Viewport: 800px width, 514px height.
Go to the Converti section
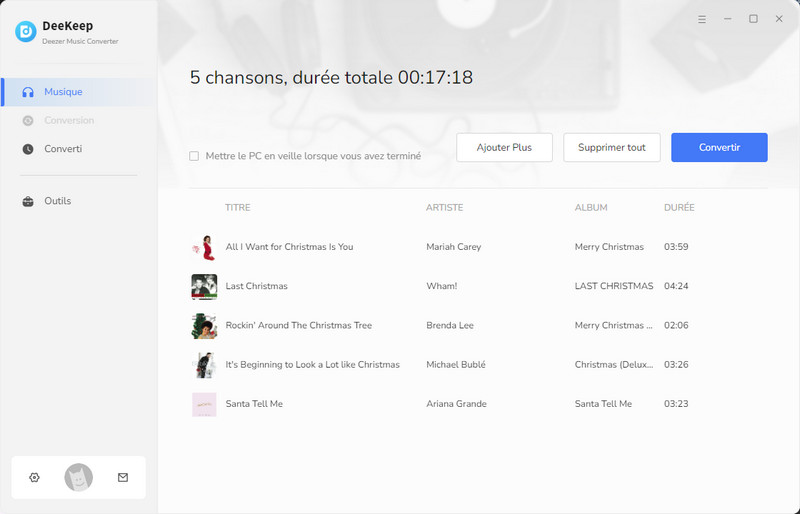click(79, 149)
